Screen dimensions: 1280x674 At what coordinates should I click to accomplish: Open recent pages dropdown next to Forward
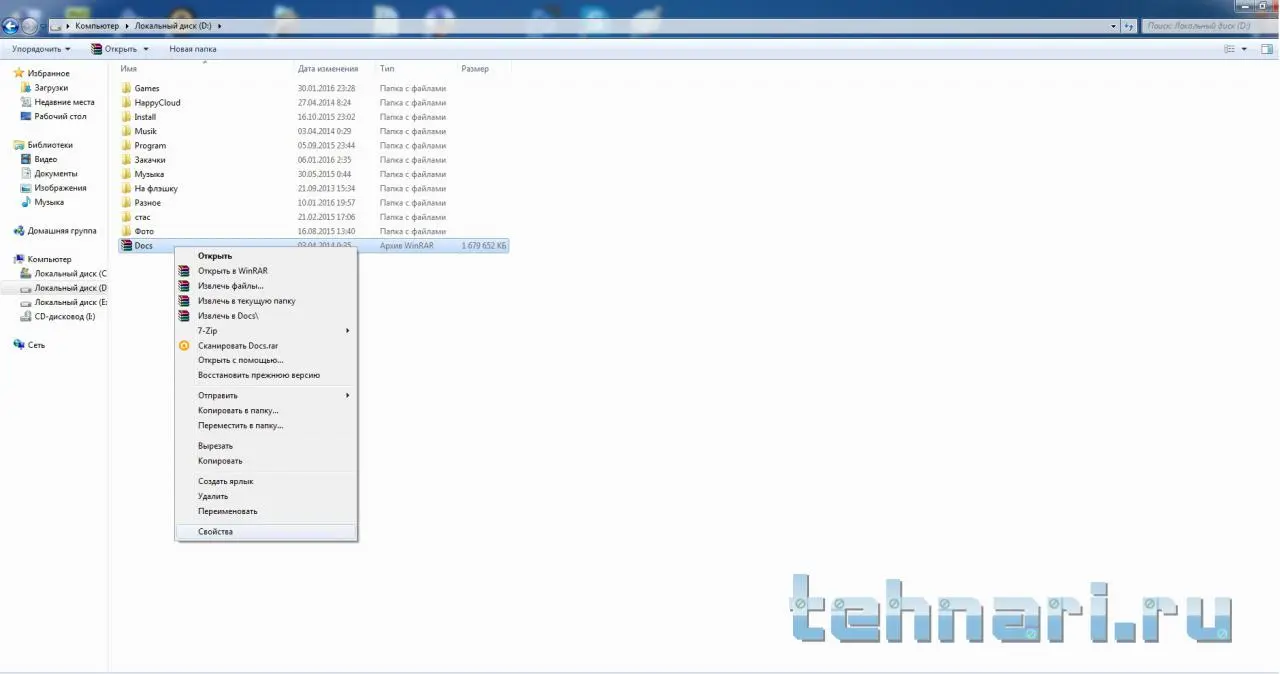tap(44, 26)
